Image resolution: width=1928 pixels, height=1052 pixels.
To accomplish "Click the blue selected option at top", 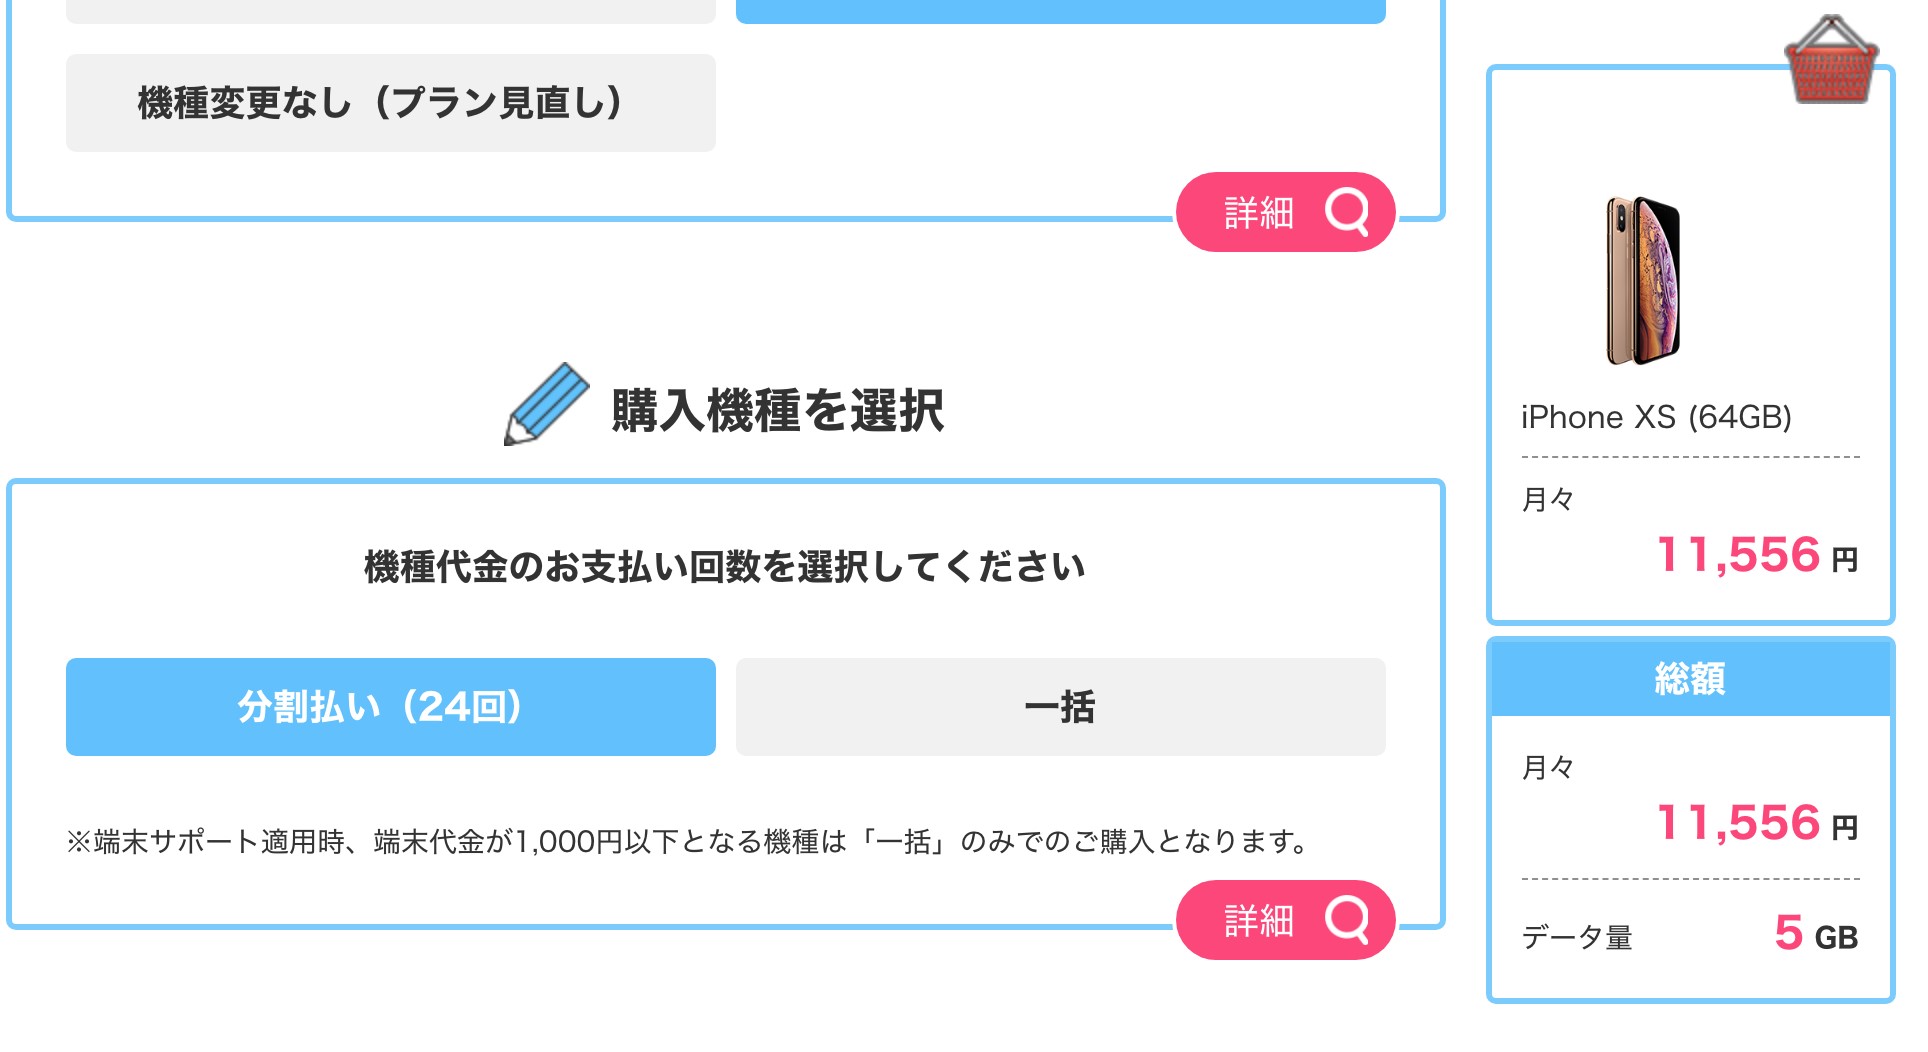I will point(1061,11).
